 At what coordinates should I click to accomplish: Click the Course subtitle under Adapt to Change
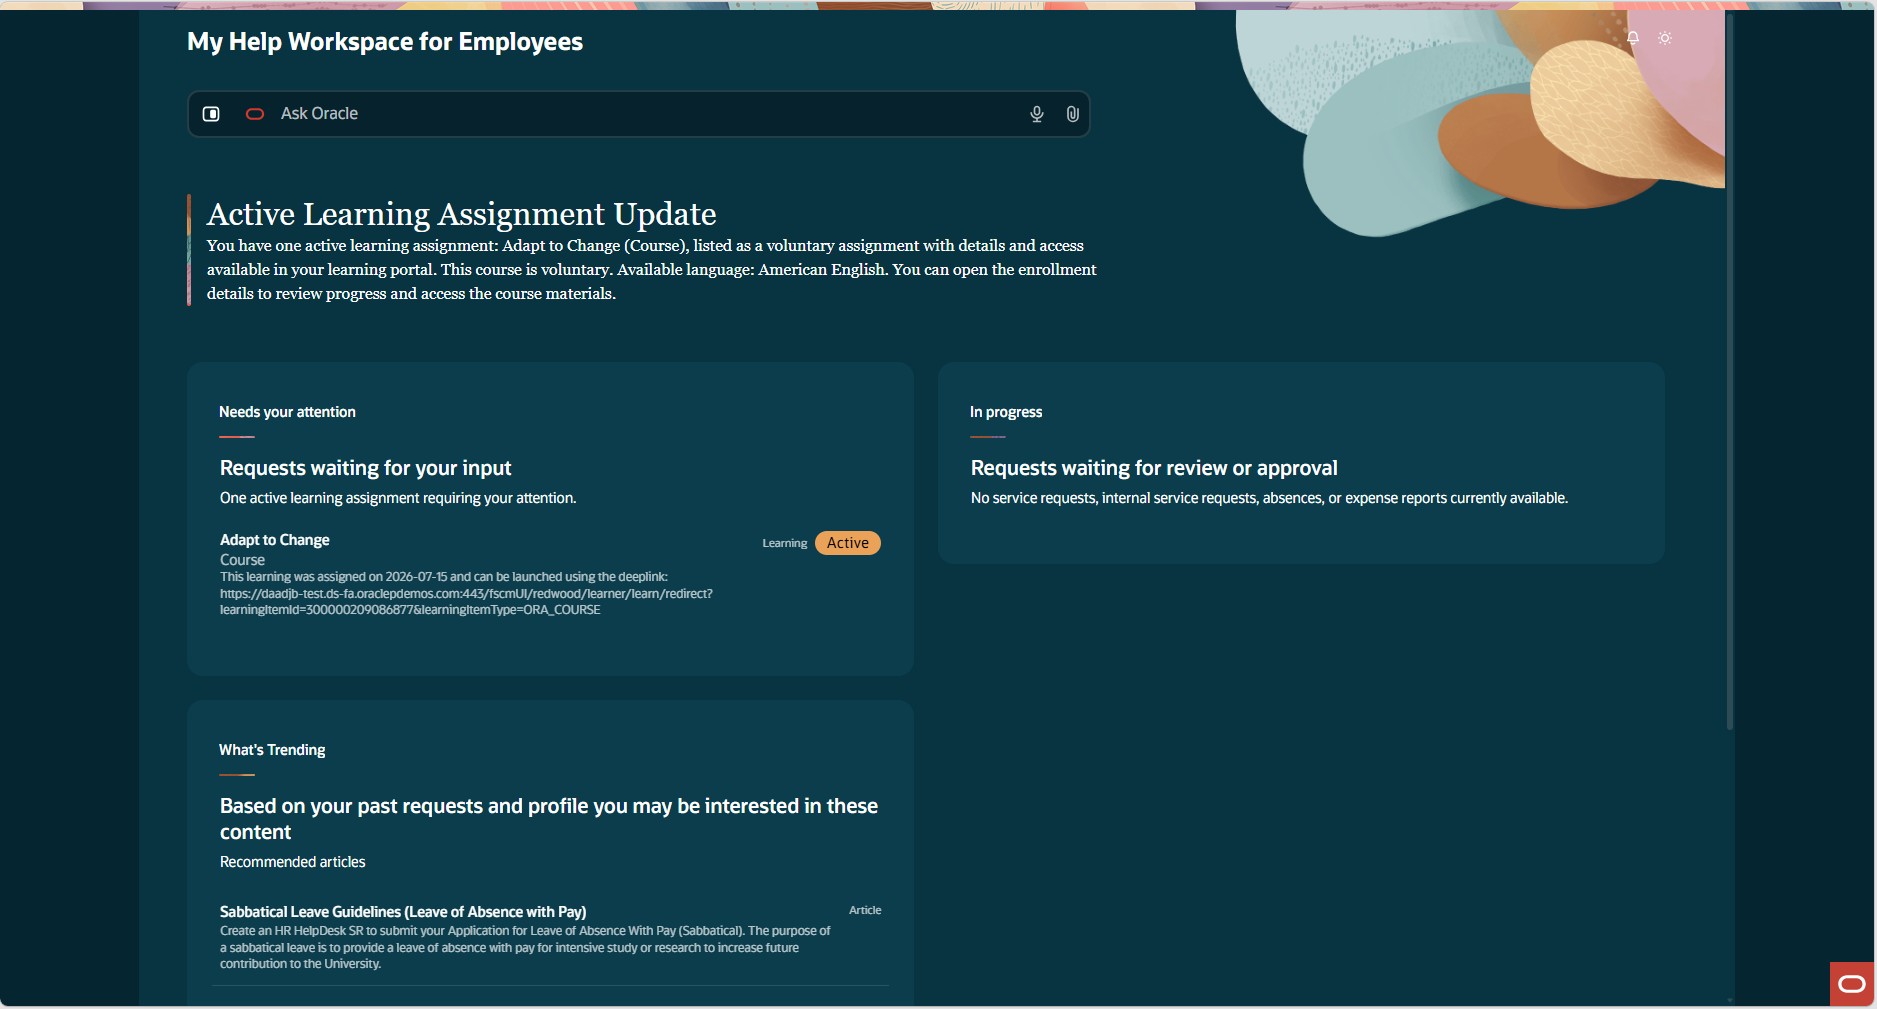pos(242,560)
